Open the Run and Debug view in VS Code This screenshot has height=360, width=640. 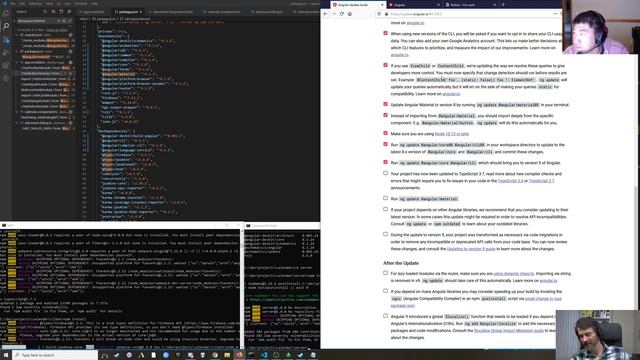(x=6, y=53)
